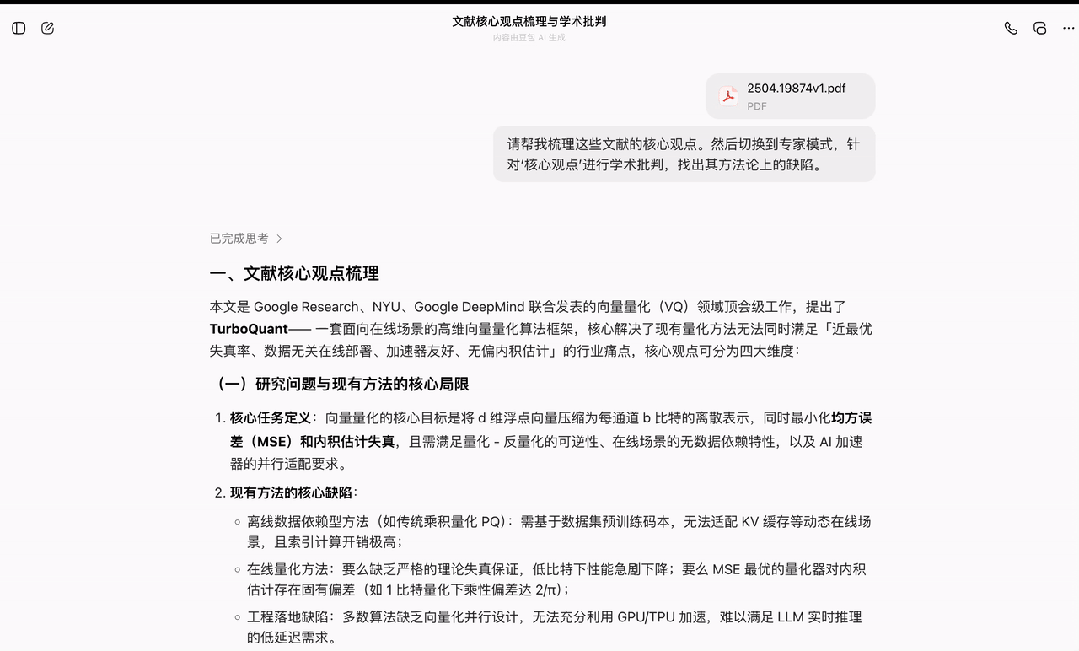
Task: Expand the 已完成思考 chevron
Action: (x=279, y=239)
